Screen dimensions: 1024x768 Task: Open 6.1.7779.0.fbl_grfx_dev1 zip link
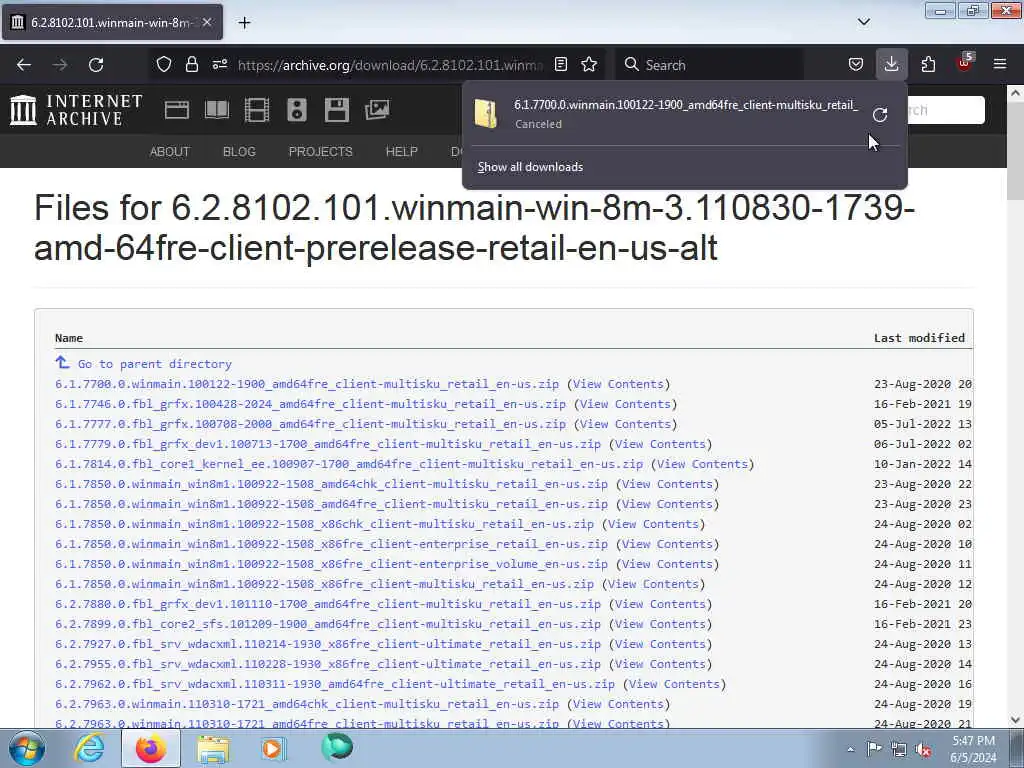328,444
